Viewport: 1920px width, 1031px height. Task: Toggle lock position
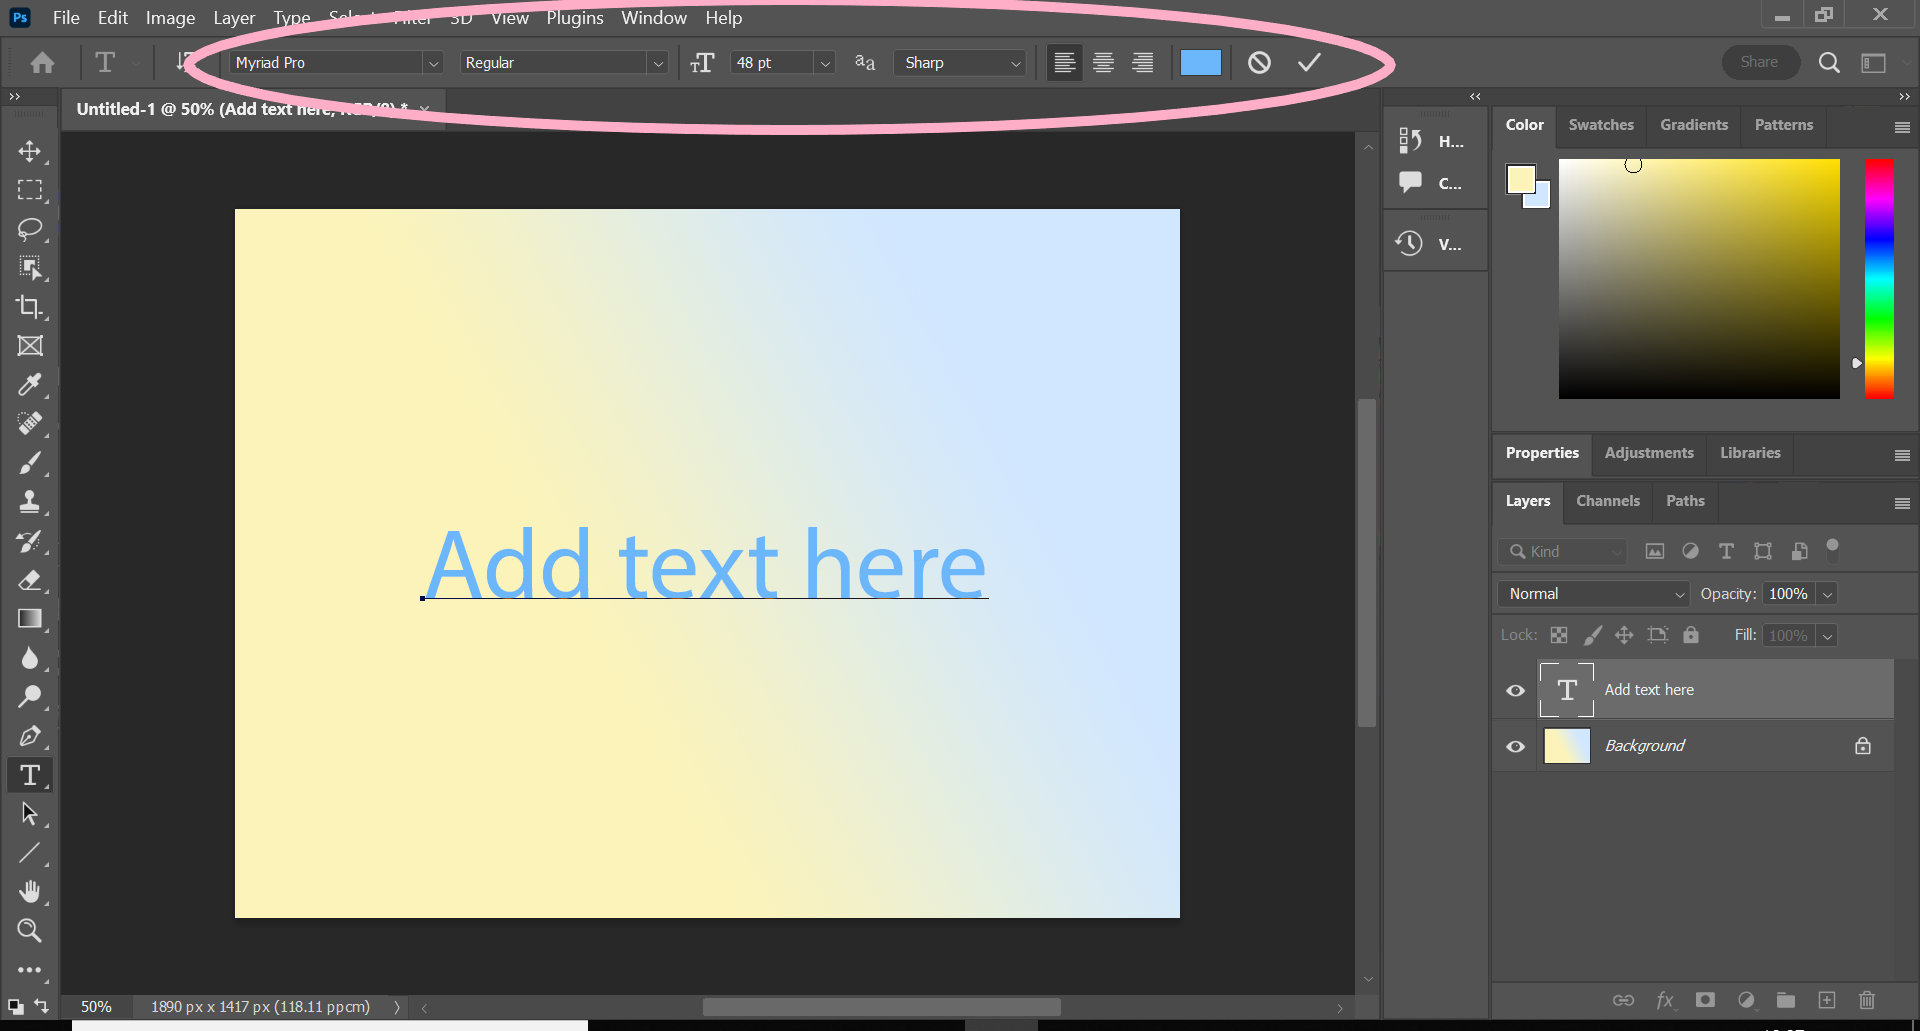pyautogui.click(x=1624, y=635)
